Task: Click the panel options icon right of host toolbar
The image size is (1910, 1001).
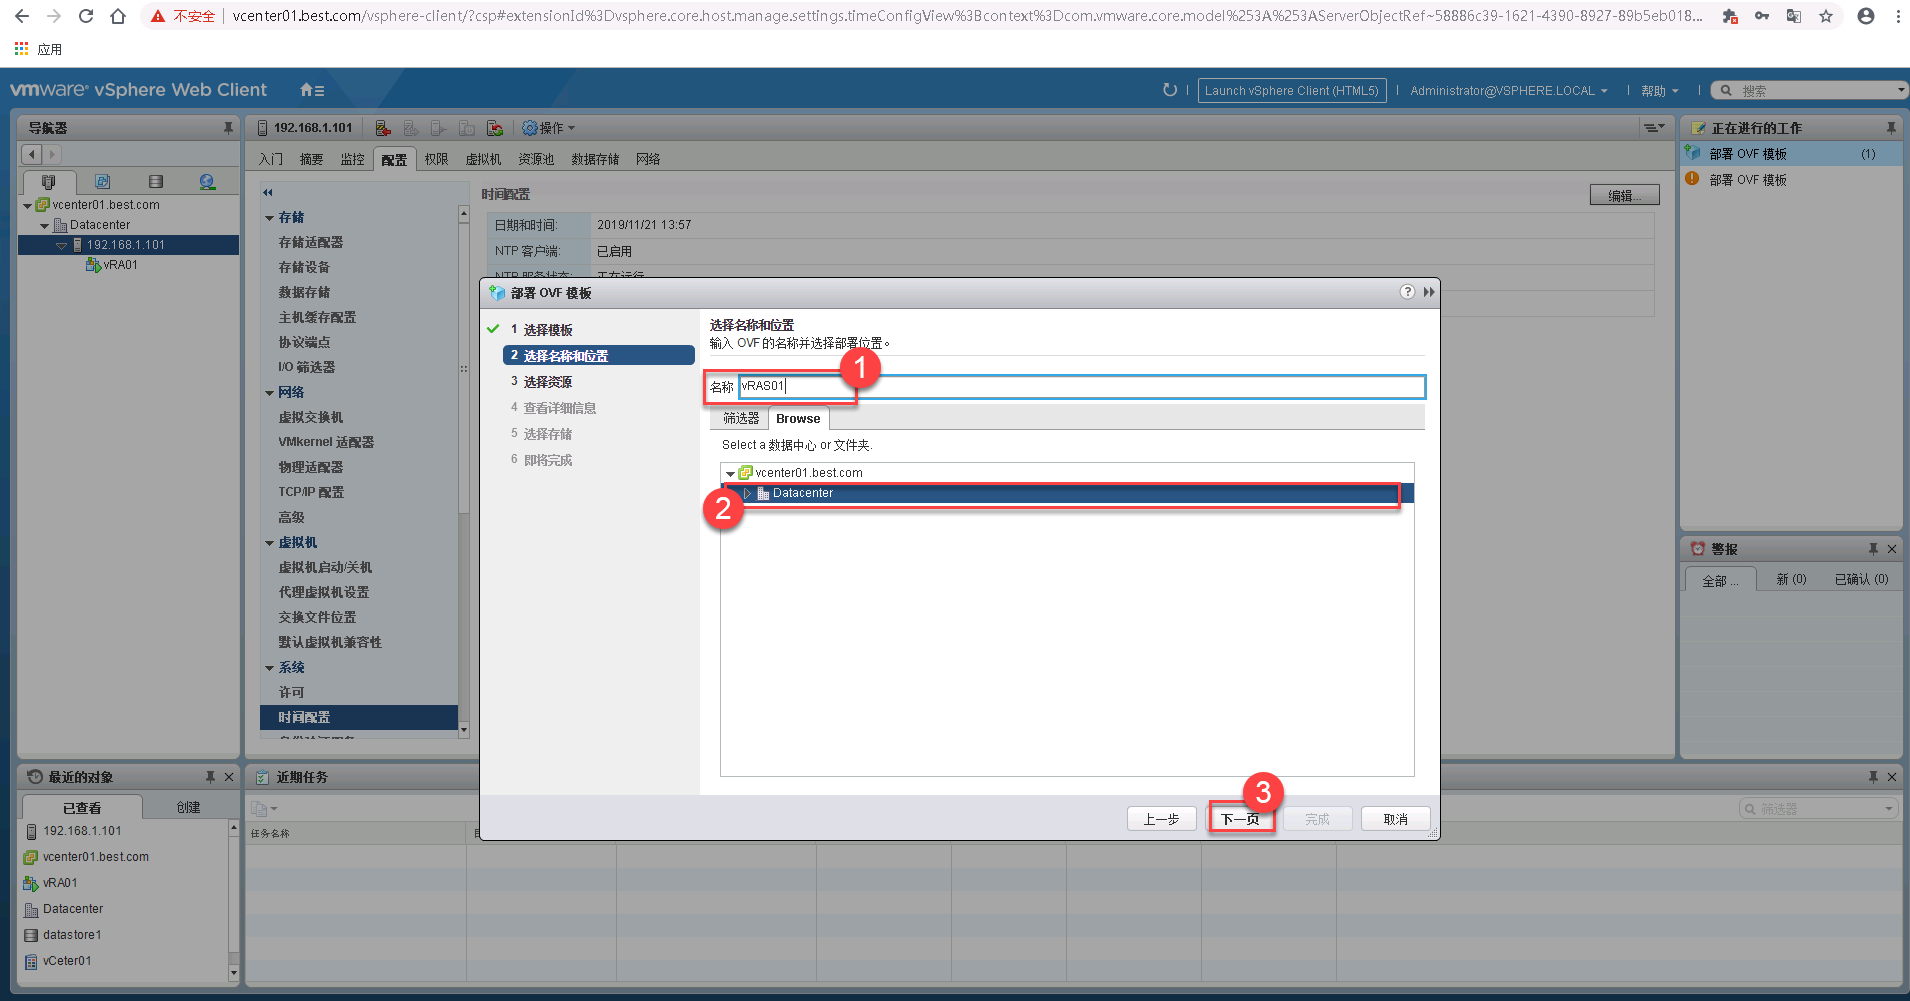Action: tap(1654, 128)
